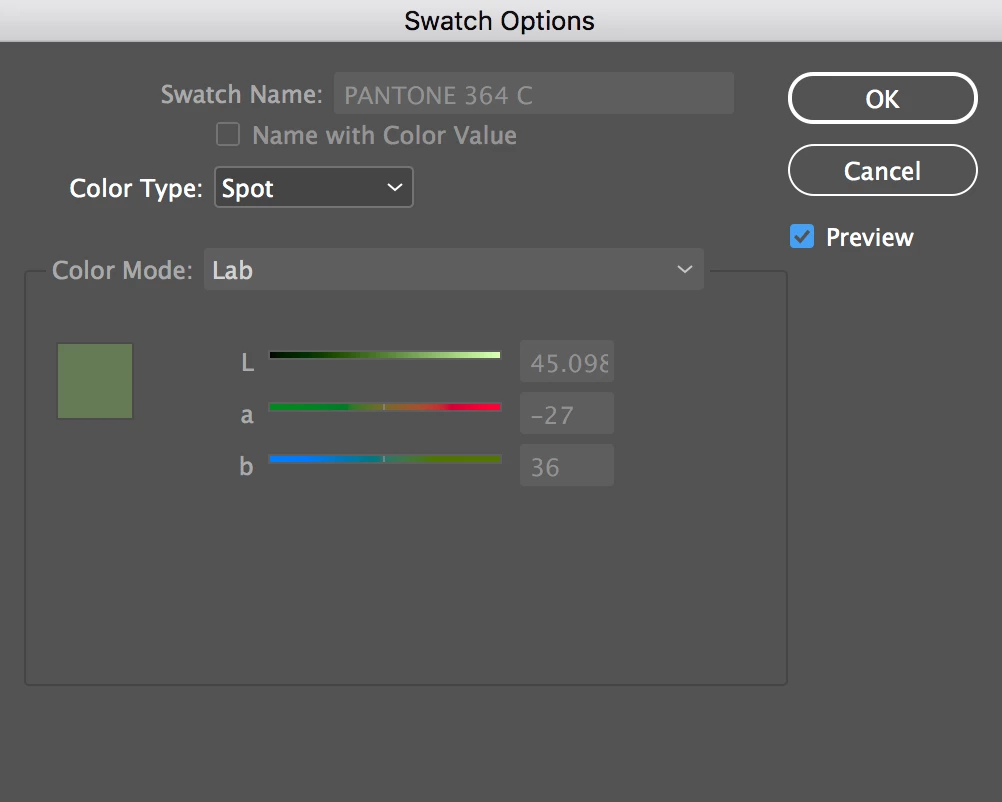This screenshot has height=802, width=1002.
Task: Click the b value input field
Action: pyautogui.click(x=566, y=466)
